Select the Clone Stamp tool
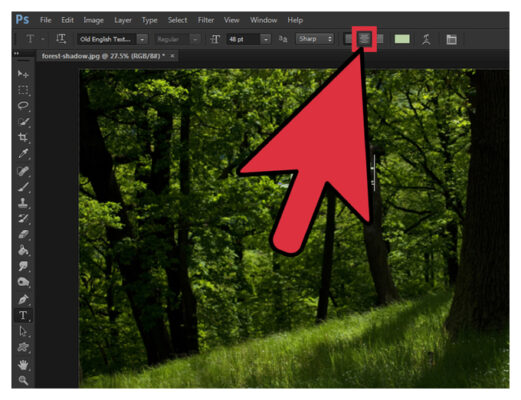This screenshot has height=400, width=521. pos(23,203)
